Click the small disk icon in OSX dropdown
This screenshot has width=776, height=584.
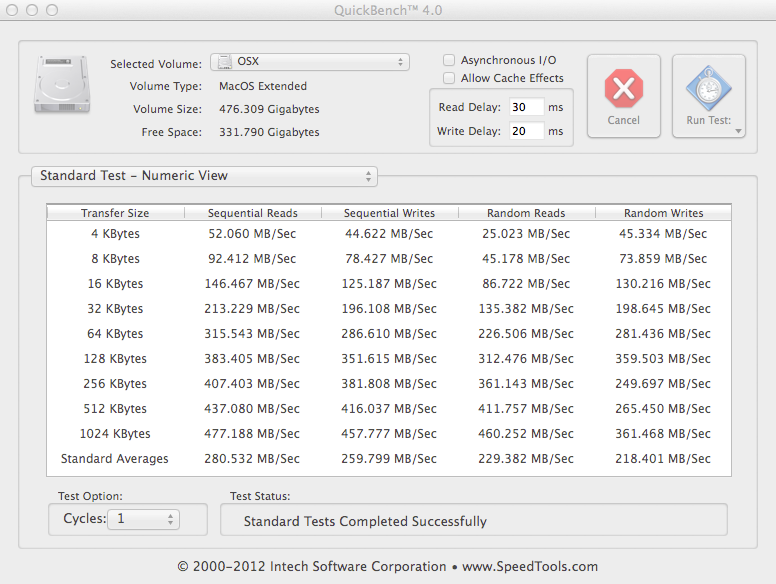pyautogui.click(x=225, y=62)
